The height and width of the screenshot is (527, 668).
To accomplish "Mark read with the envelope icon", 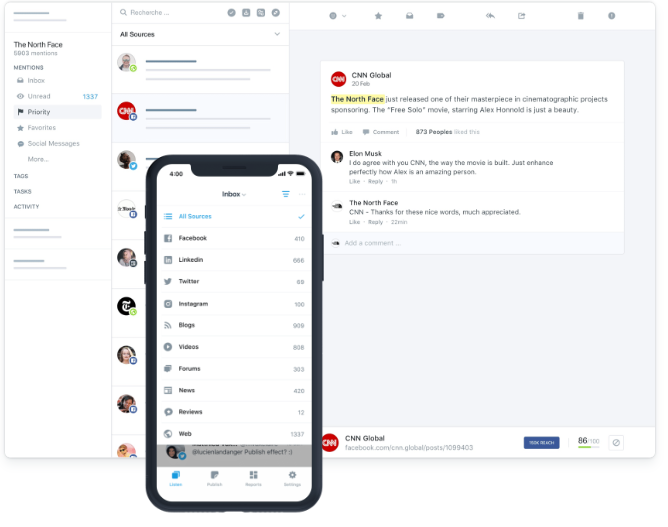I will (409, 16).
